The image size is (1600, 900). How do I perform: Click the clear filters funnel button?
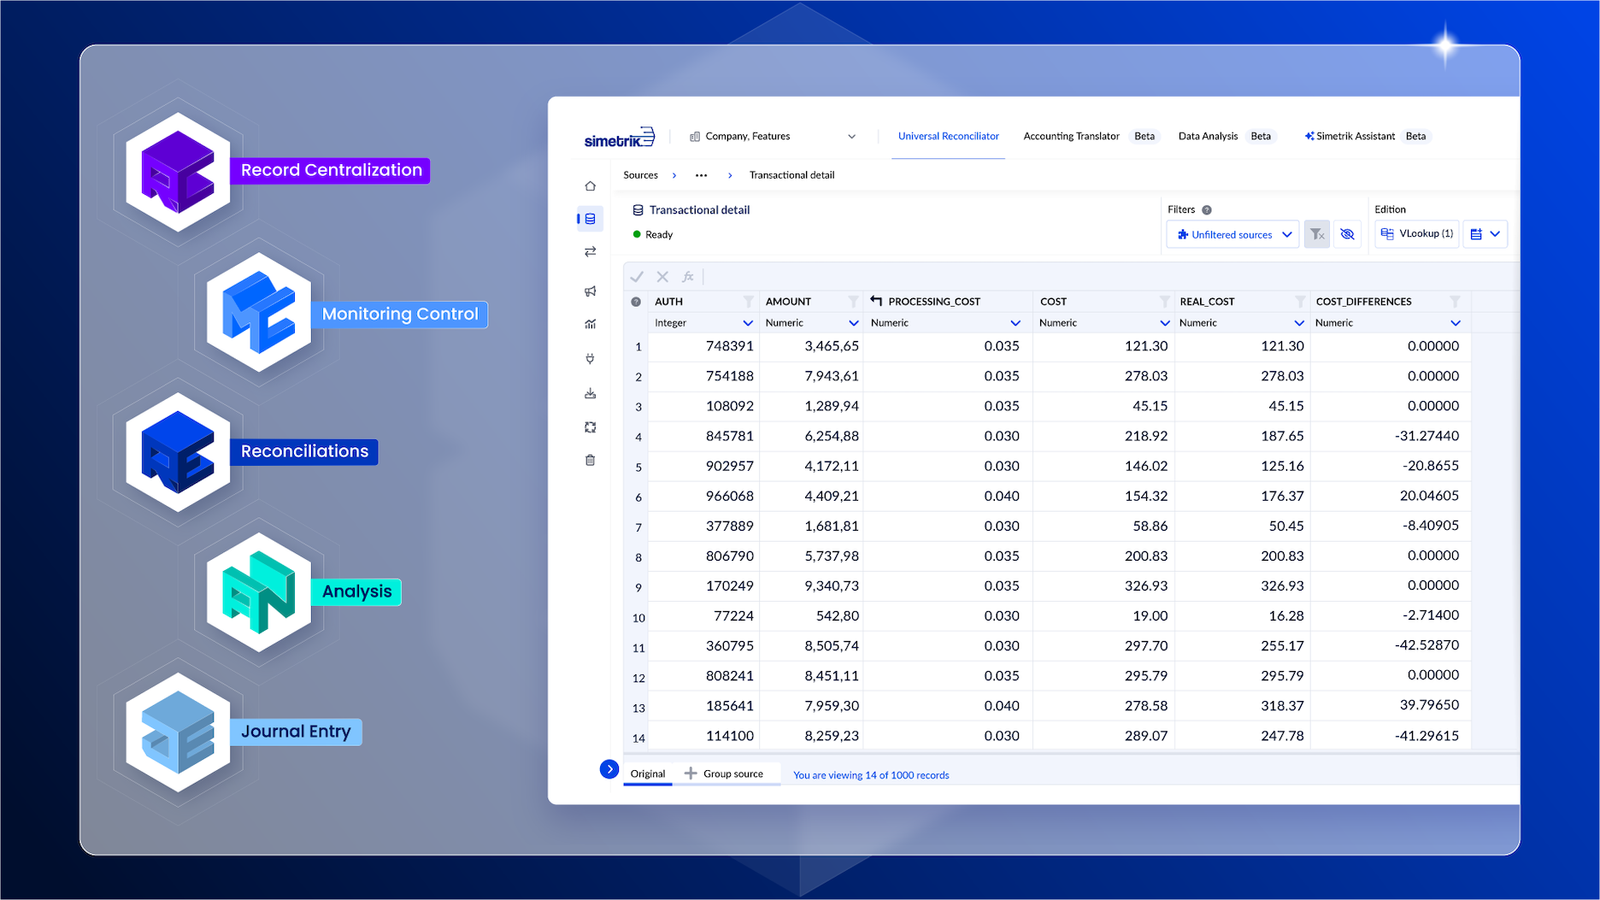[x=1317, y=234]
